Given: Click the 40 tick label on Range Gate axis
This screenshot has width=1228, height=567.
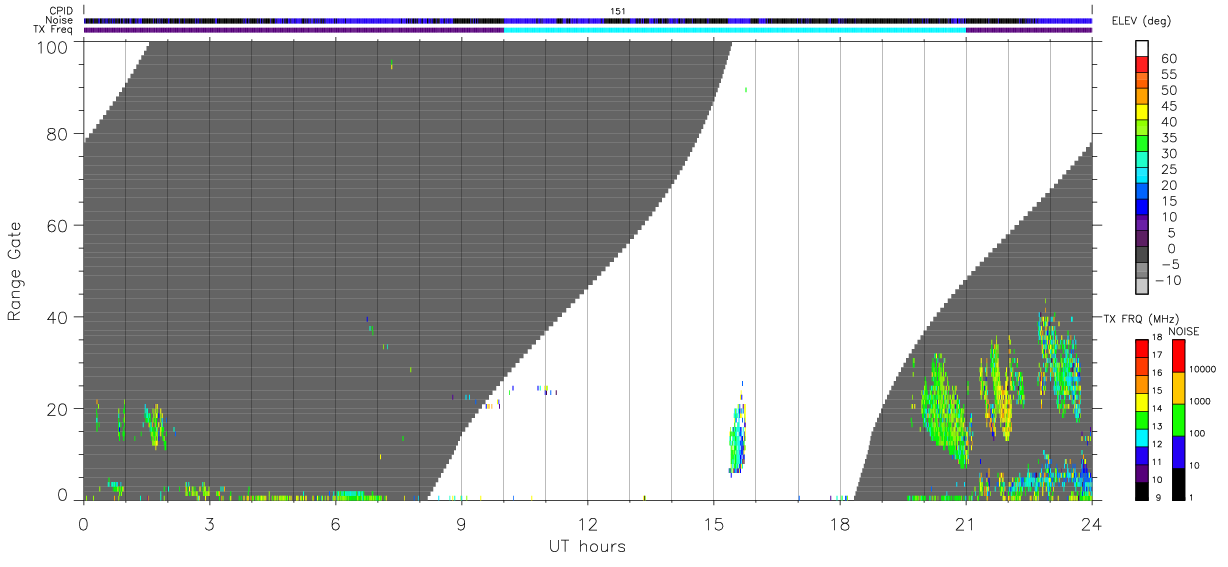Looking at the screenshot, I should pos(59,317).
